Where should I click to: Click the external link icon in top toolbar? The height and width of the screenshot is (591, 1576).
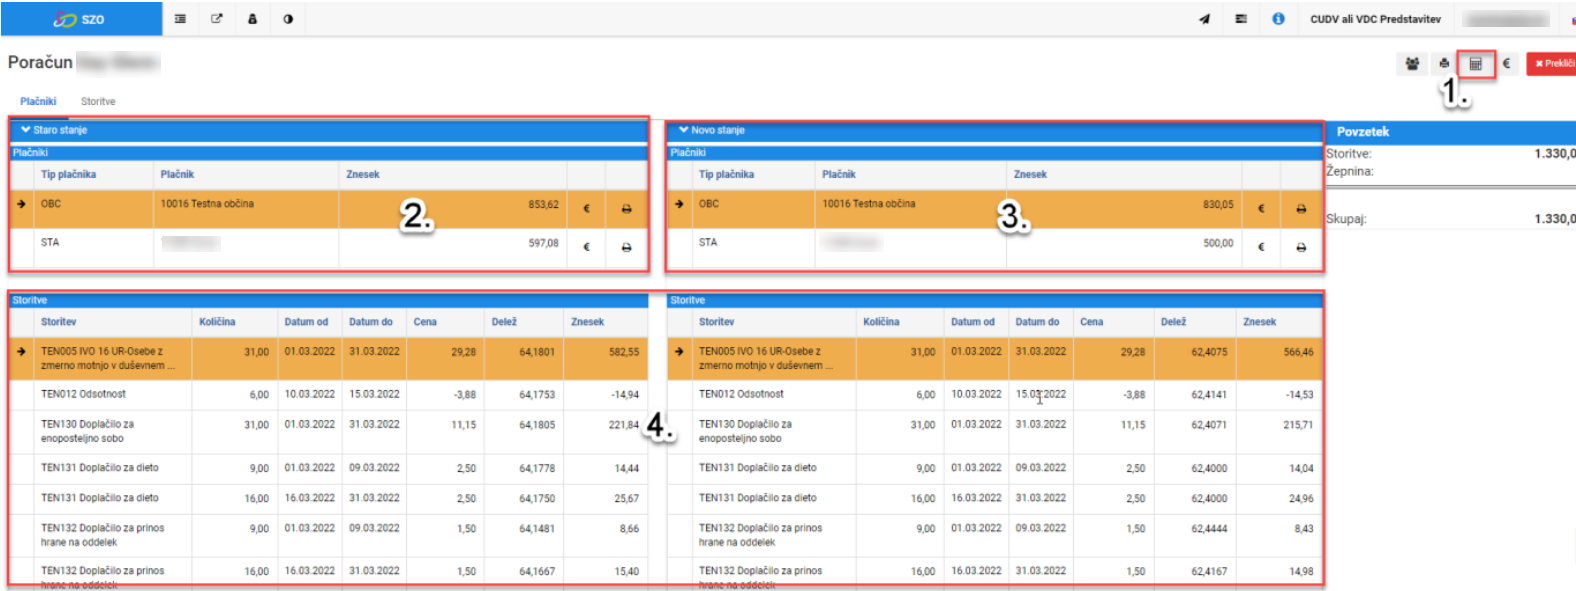tap(216, 19)
